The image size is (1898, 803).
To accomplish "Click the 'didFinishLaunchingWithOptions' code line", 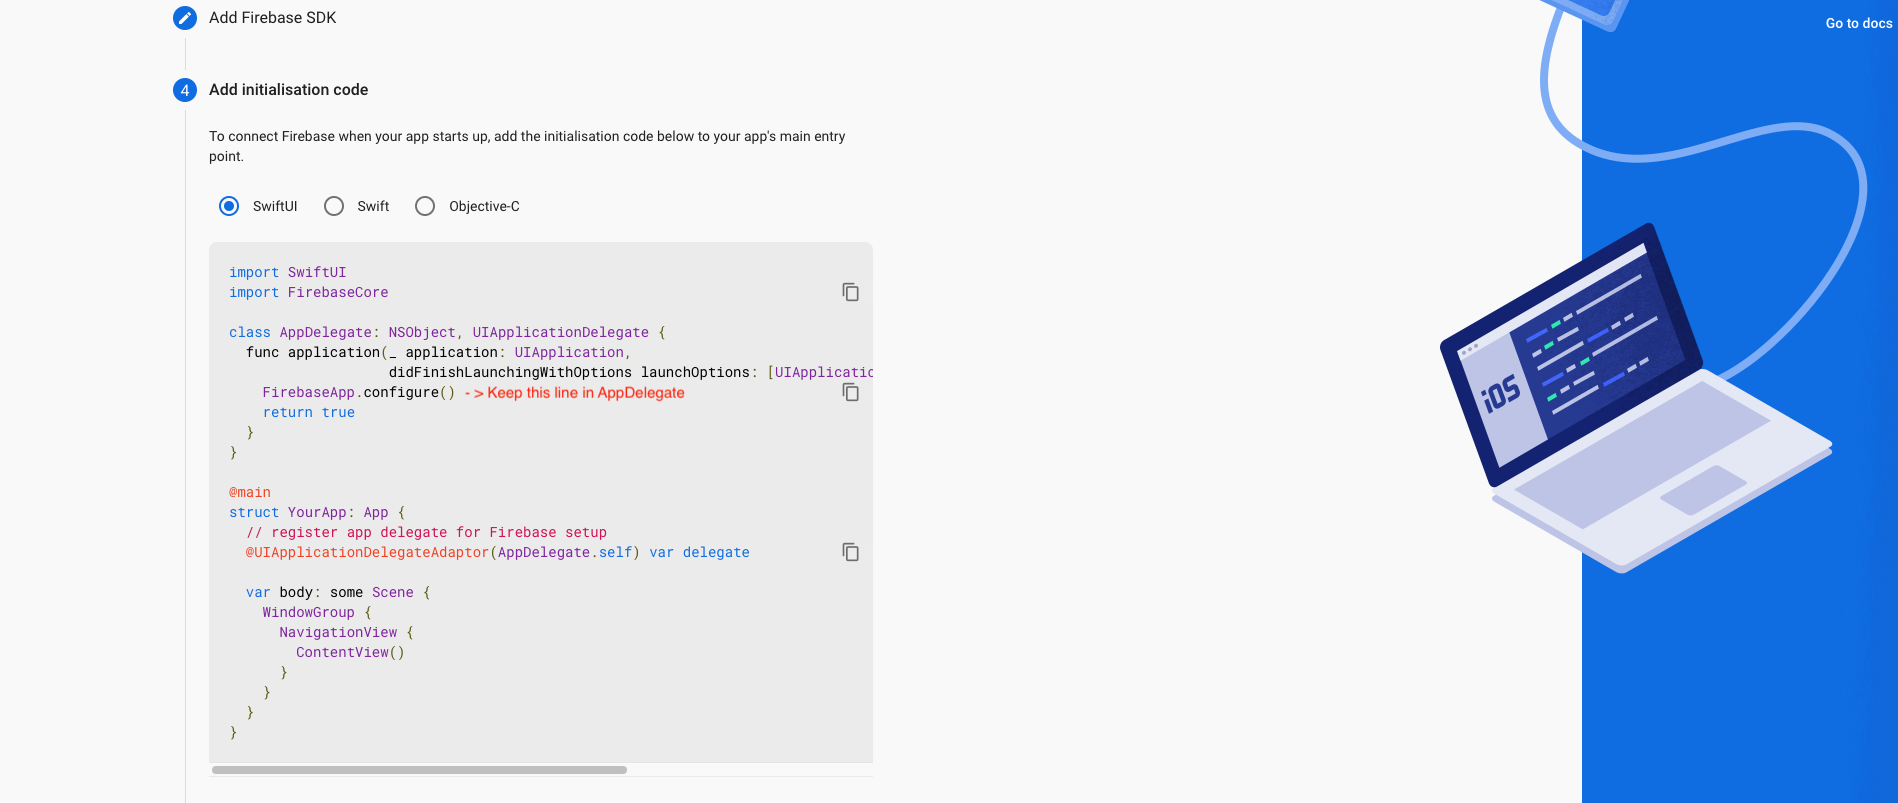I will click(x=631, y=372).
